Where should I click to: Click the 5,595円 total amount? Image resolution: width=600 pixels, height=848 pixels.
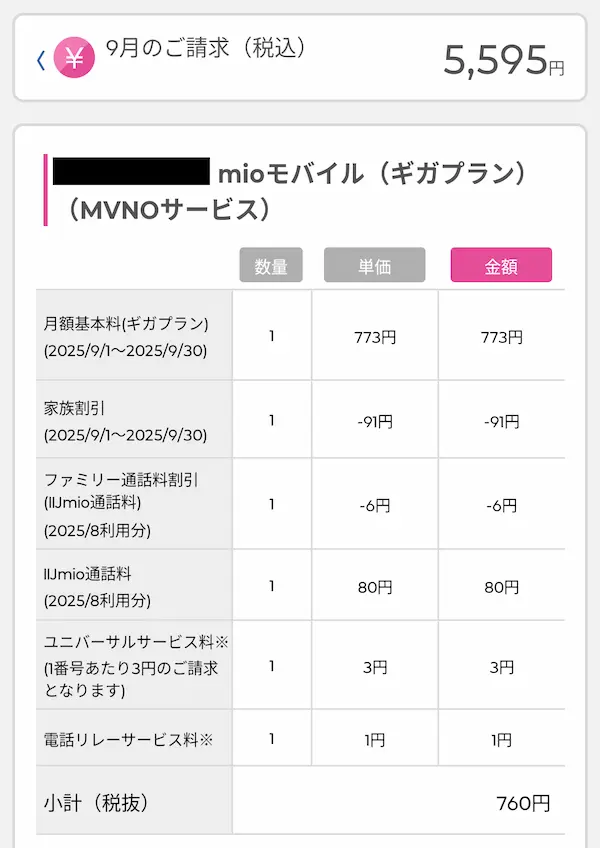click(503, 61)
